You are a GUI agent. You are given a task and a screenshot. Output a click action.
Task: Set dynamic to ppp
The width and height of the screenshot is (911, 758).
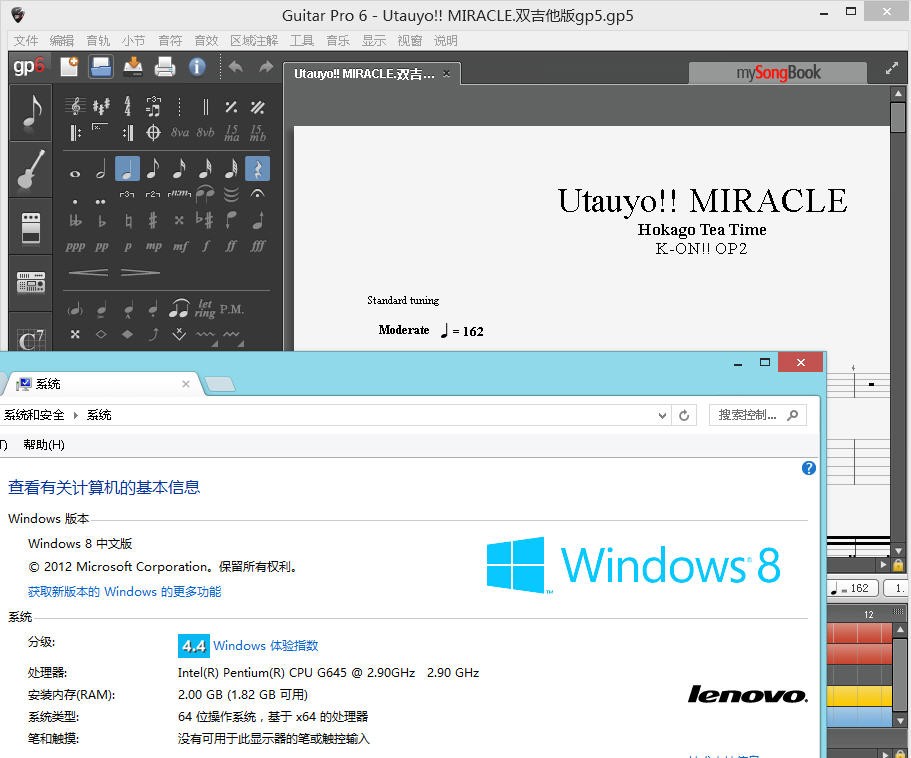pyautogui.click(x=75, y=247)
